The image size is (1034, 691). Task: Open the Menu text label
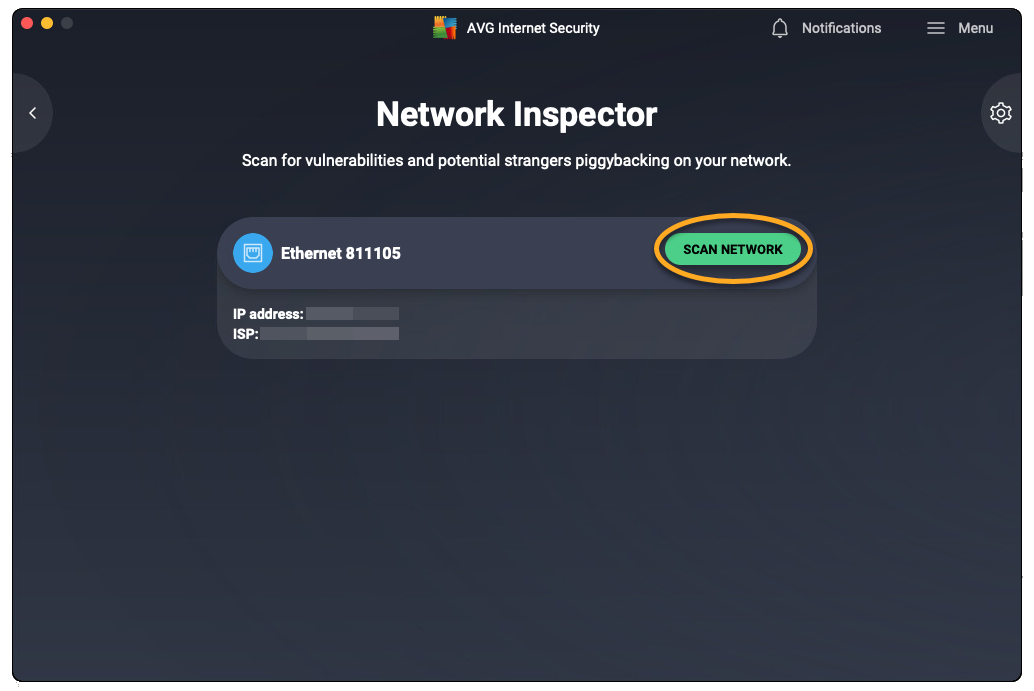coord(975,28)
